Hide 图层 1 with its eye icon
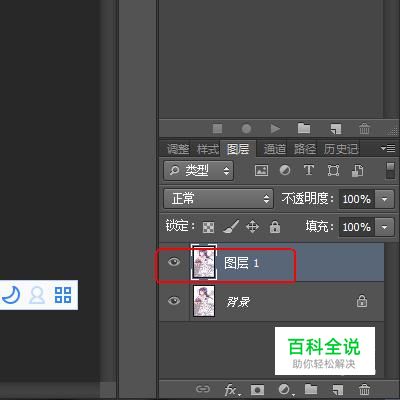400x400 pixels. click(x=174, y=262)
